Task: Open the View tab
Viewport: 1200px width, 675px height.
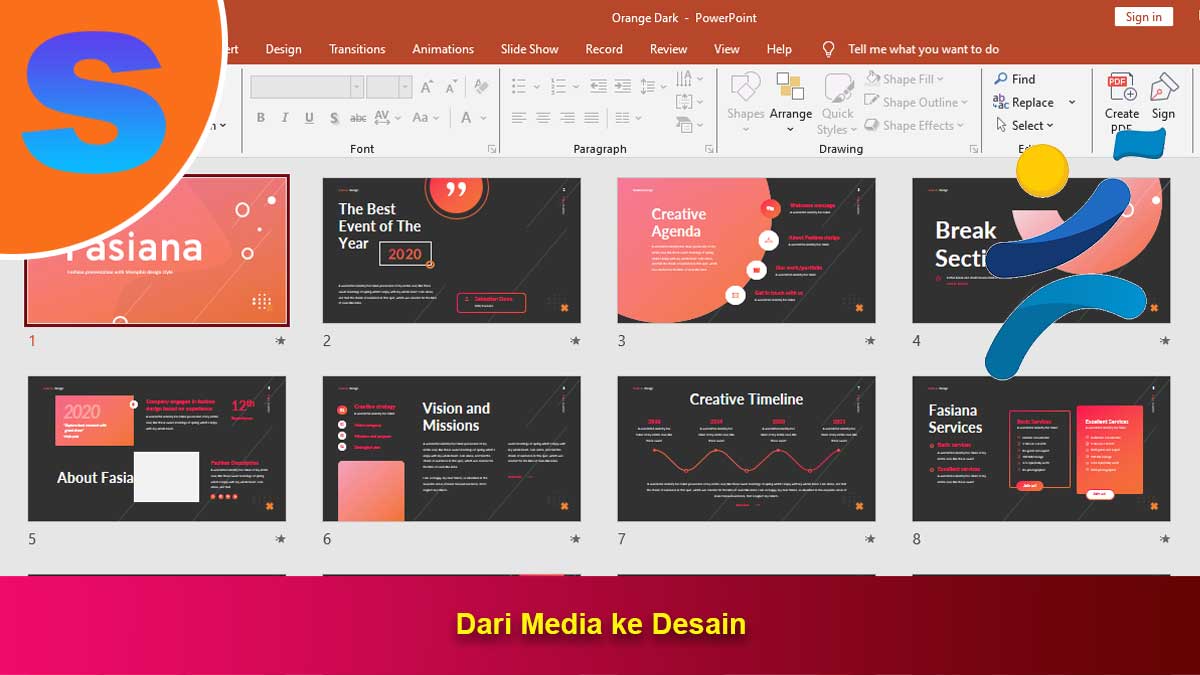Action: click(x=727, y=49)
